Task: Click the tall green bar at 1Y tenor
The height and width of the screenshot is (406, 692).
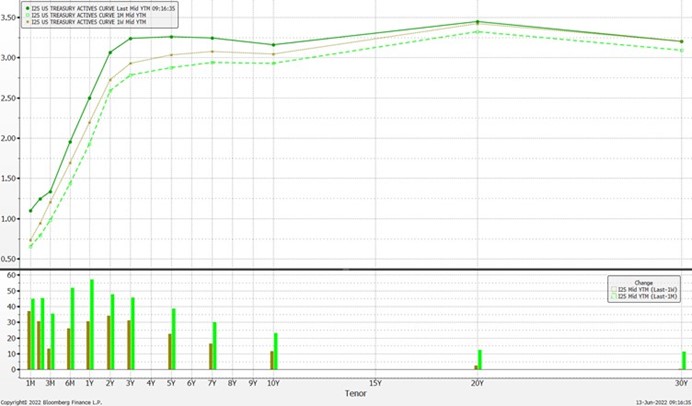Action: pos(92,325)
